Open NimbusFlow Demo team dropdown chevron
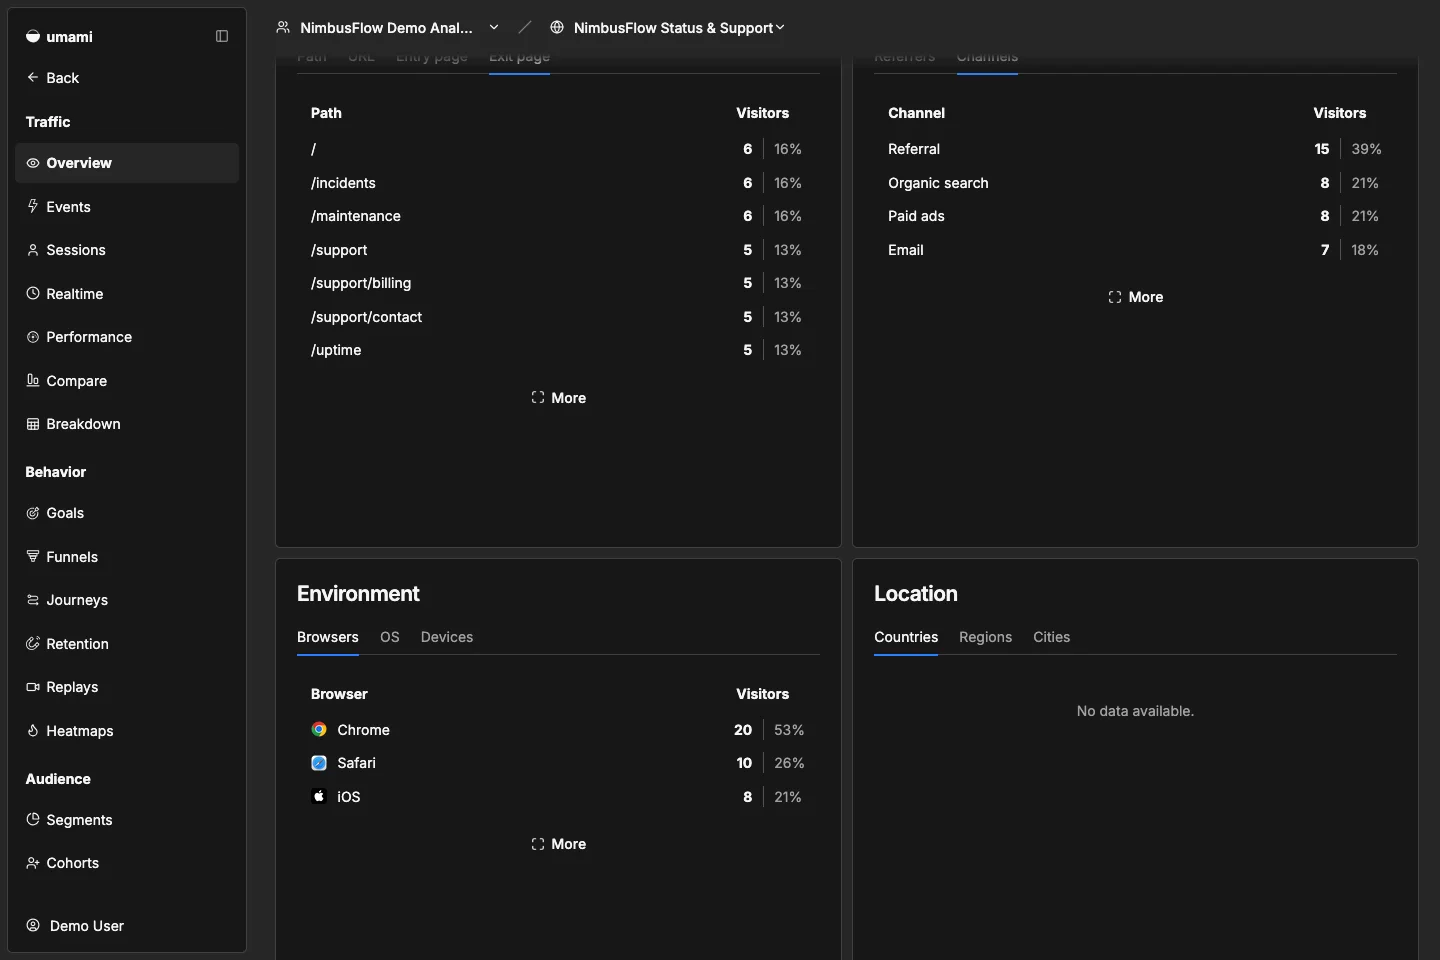This screenshot has width=1440, height=960. pos(494,27)
